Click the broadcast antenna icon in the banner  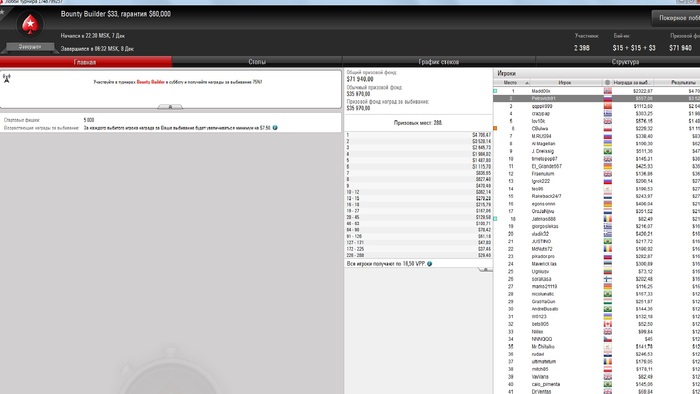pyautogui.click(x=7, y=79)
